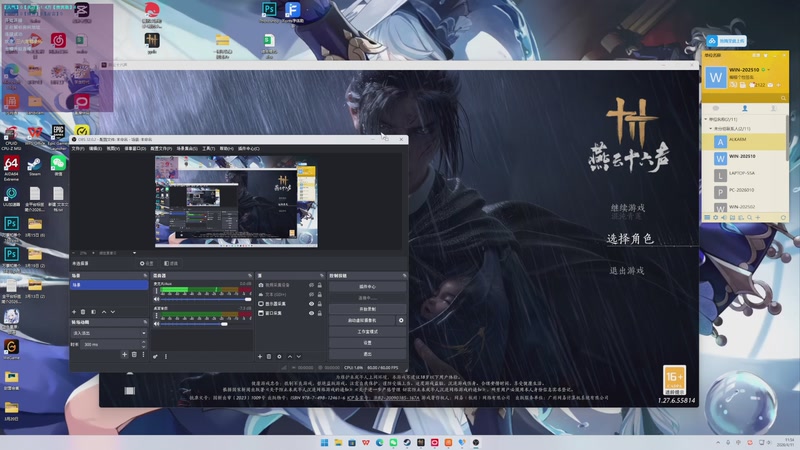Open the Photoshop shortcut at top of desktop

tap(269, 11)
